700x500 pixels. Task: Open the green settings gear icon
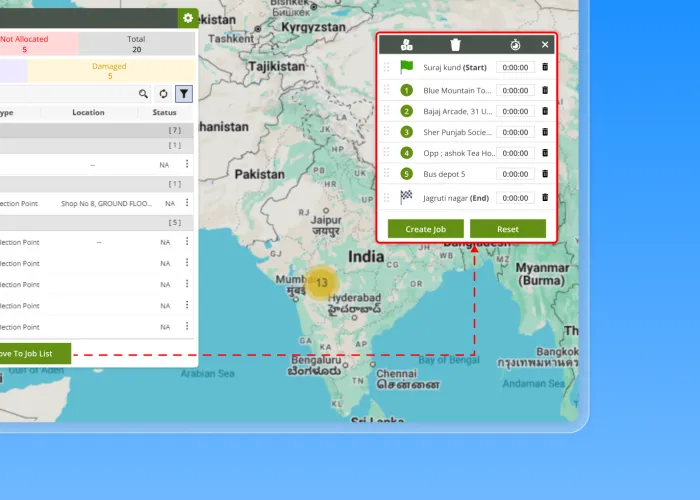pyautogui.click(x=187, y=18)
